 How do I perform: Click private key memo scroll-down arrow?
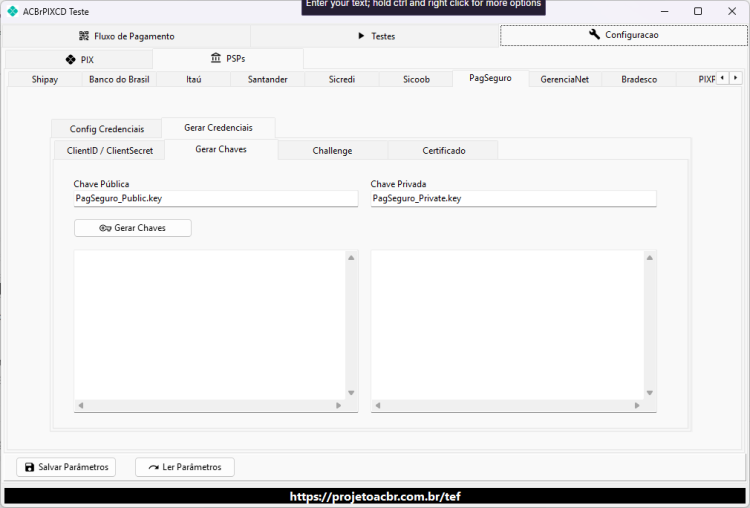click(x=650, y=393)
